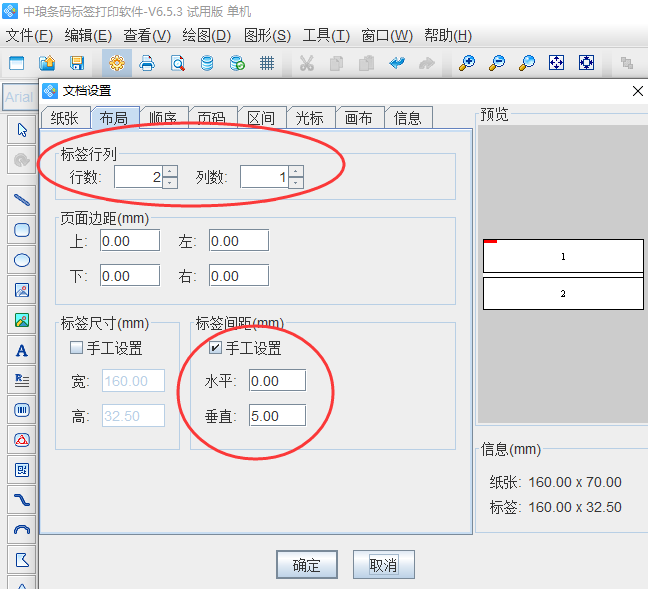
Task: Click the save document toolbar icon
Action: 76,63
